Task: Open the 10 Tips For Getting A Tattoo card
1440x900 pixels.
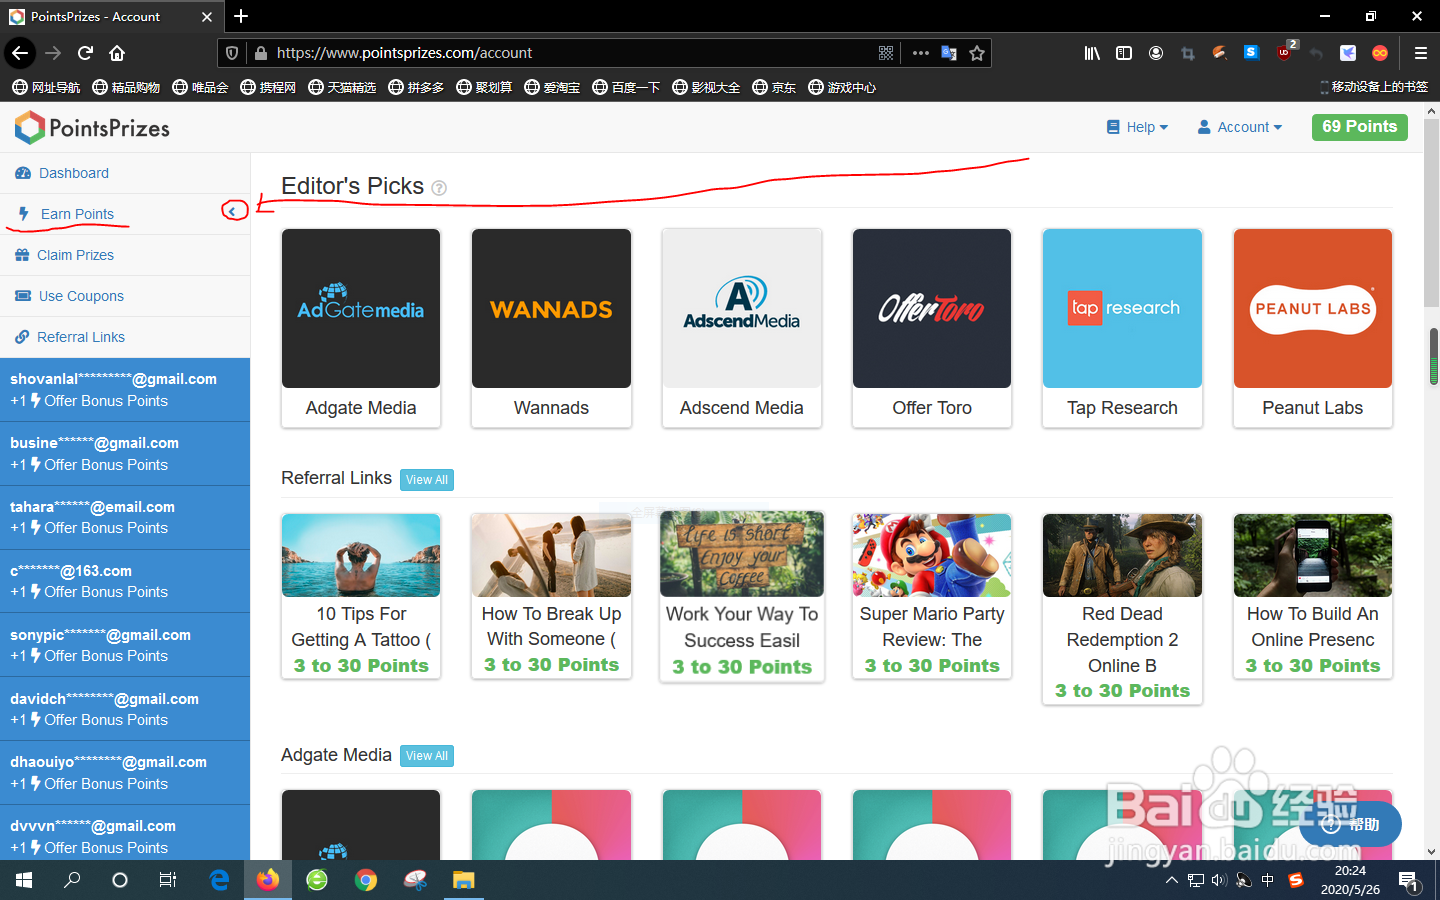Action: coord(361,597)
